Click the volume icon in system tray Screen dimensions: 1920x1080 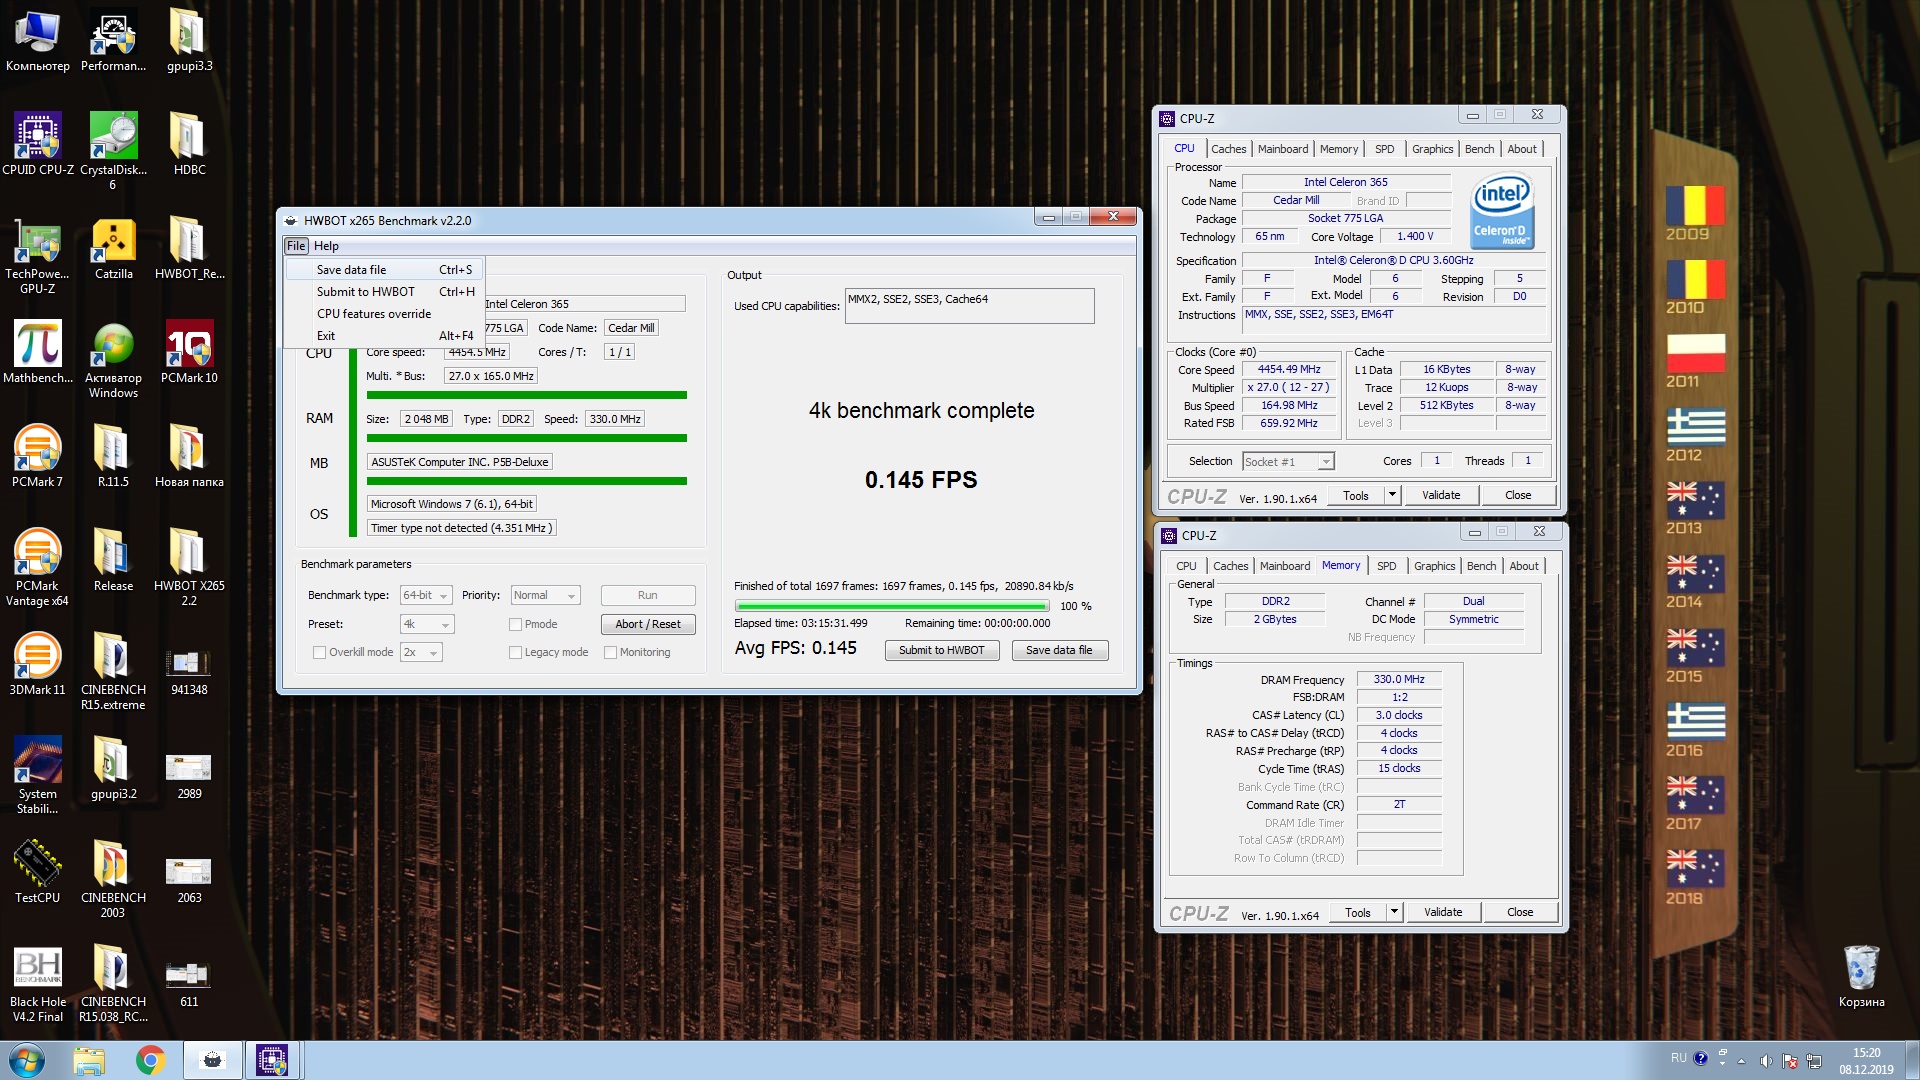pyautogui.click(x=1766, y=1060)
